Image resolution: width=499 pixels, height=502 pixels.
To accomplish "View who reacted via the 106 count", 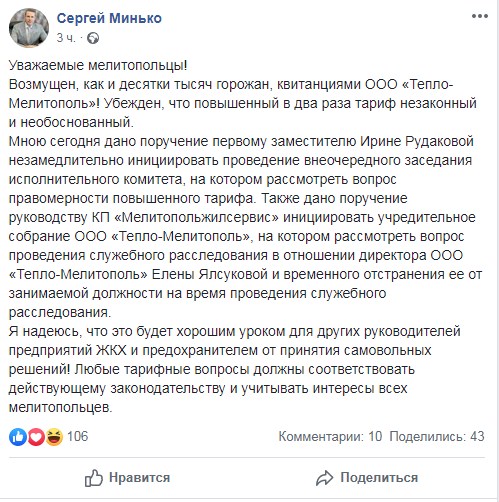I will [x=78, y=436].
